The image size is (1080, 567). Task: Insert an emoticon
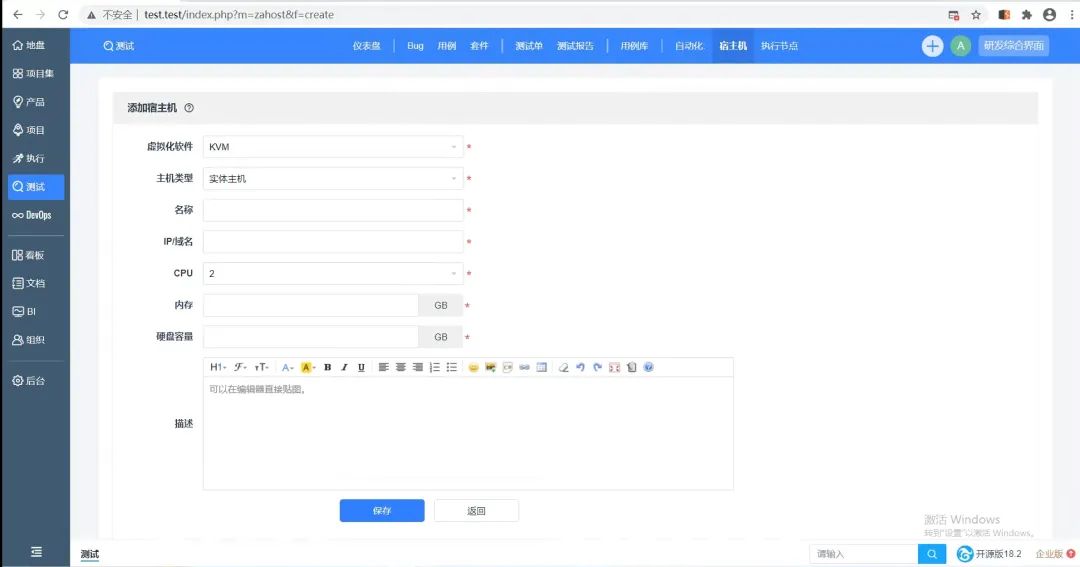pos(473,367)
